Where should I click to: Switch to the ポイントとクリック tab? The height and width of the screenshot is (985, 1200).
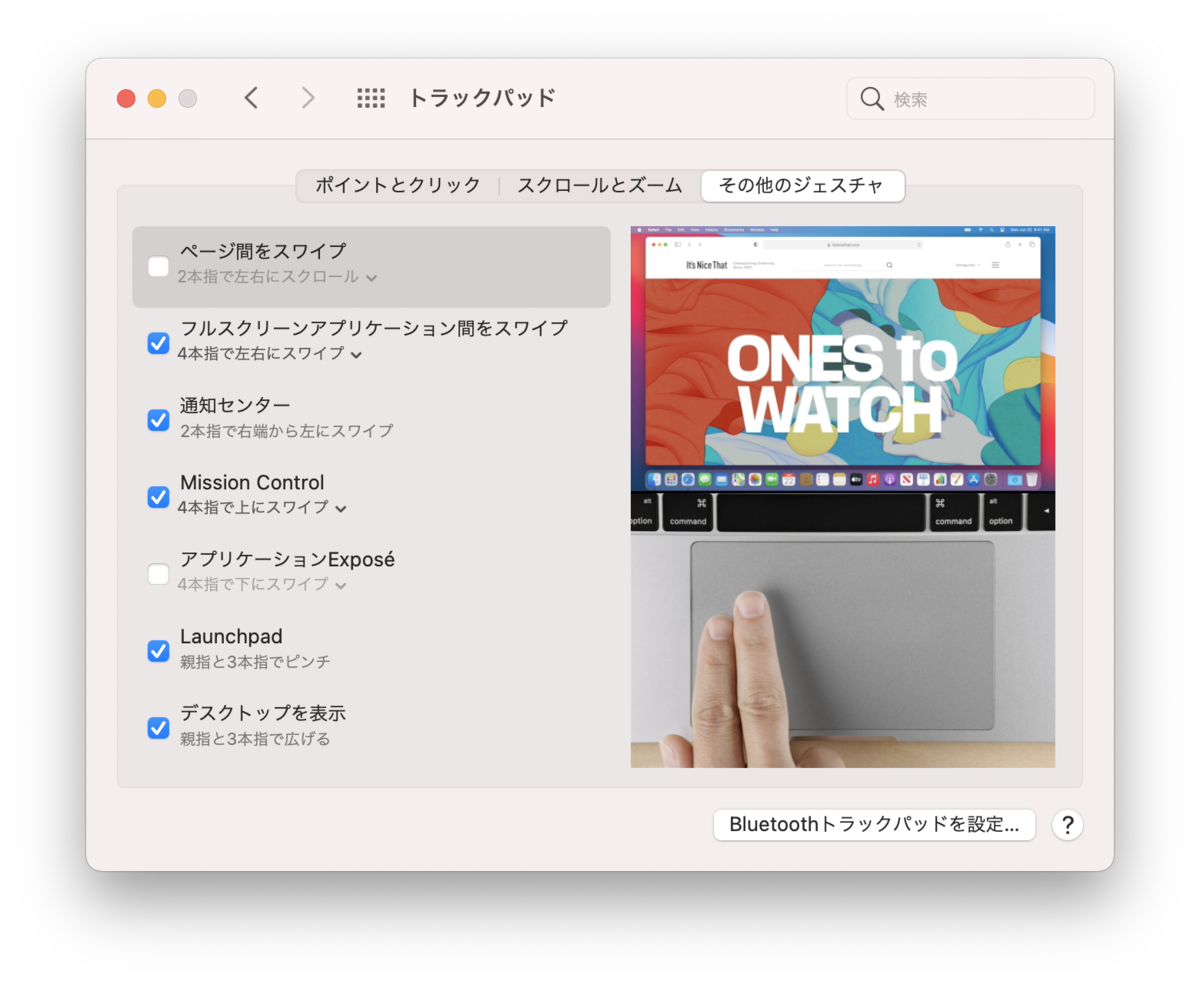tap(395, 186)
